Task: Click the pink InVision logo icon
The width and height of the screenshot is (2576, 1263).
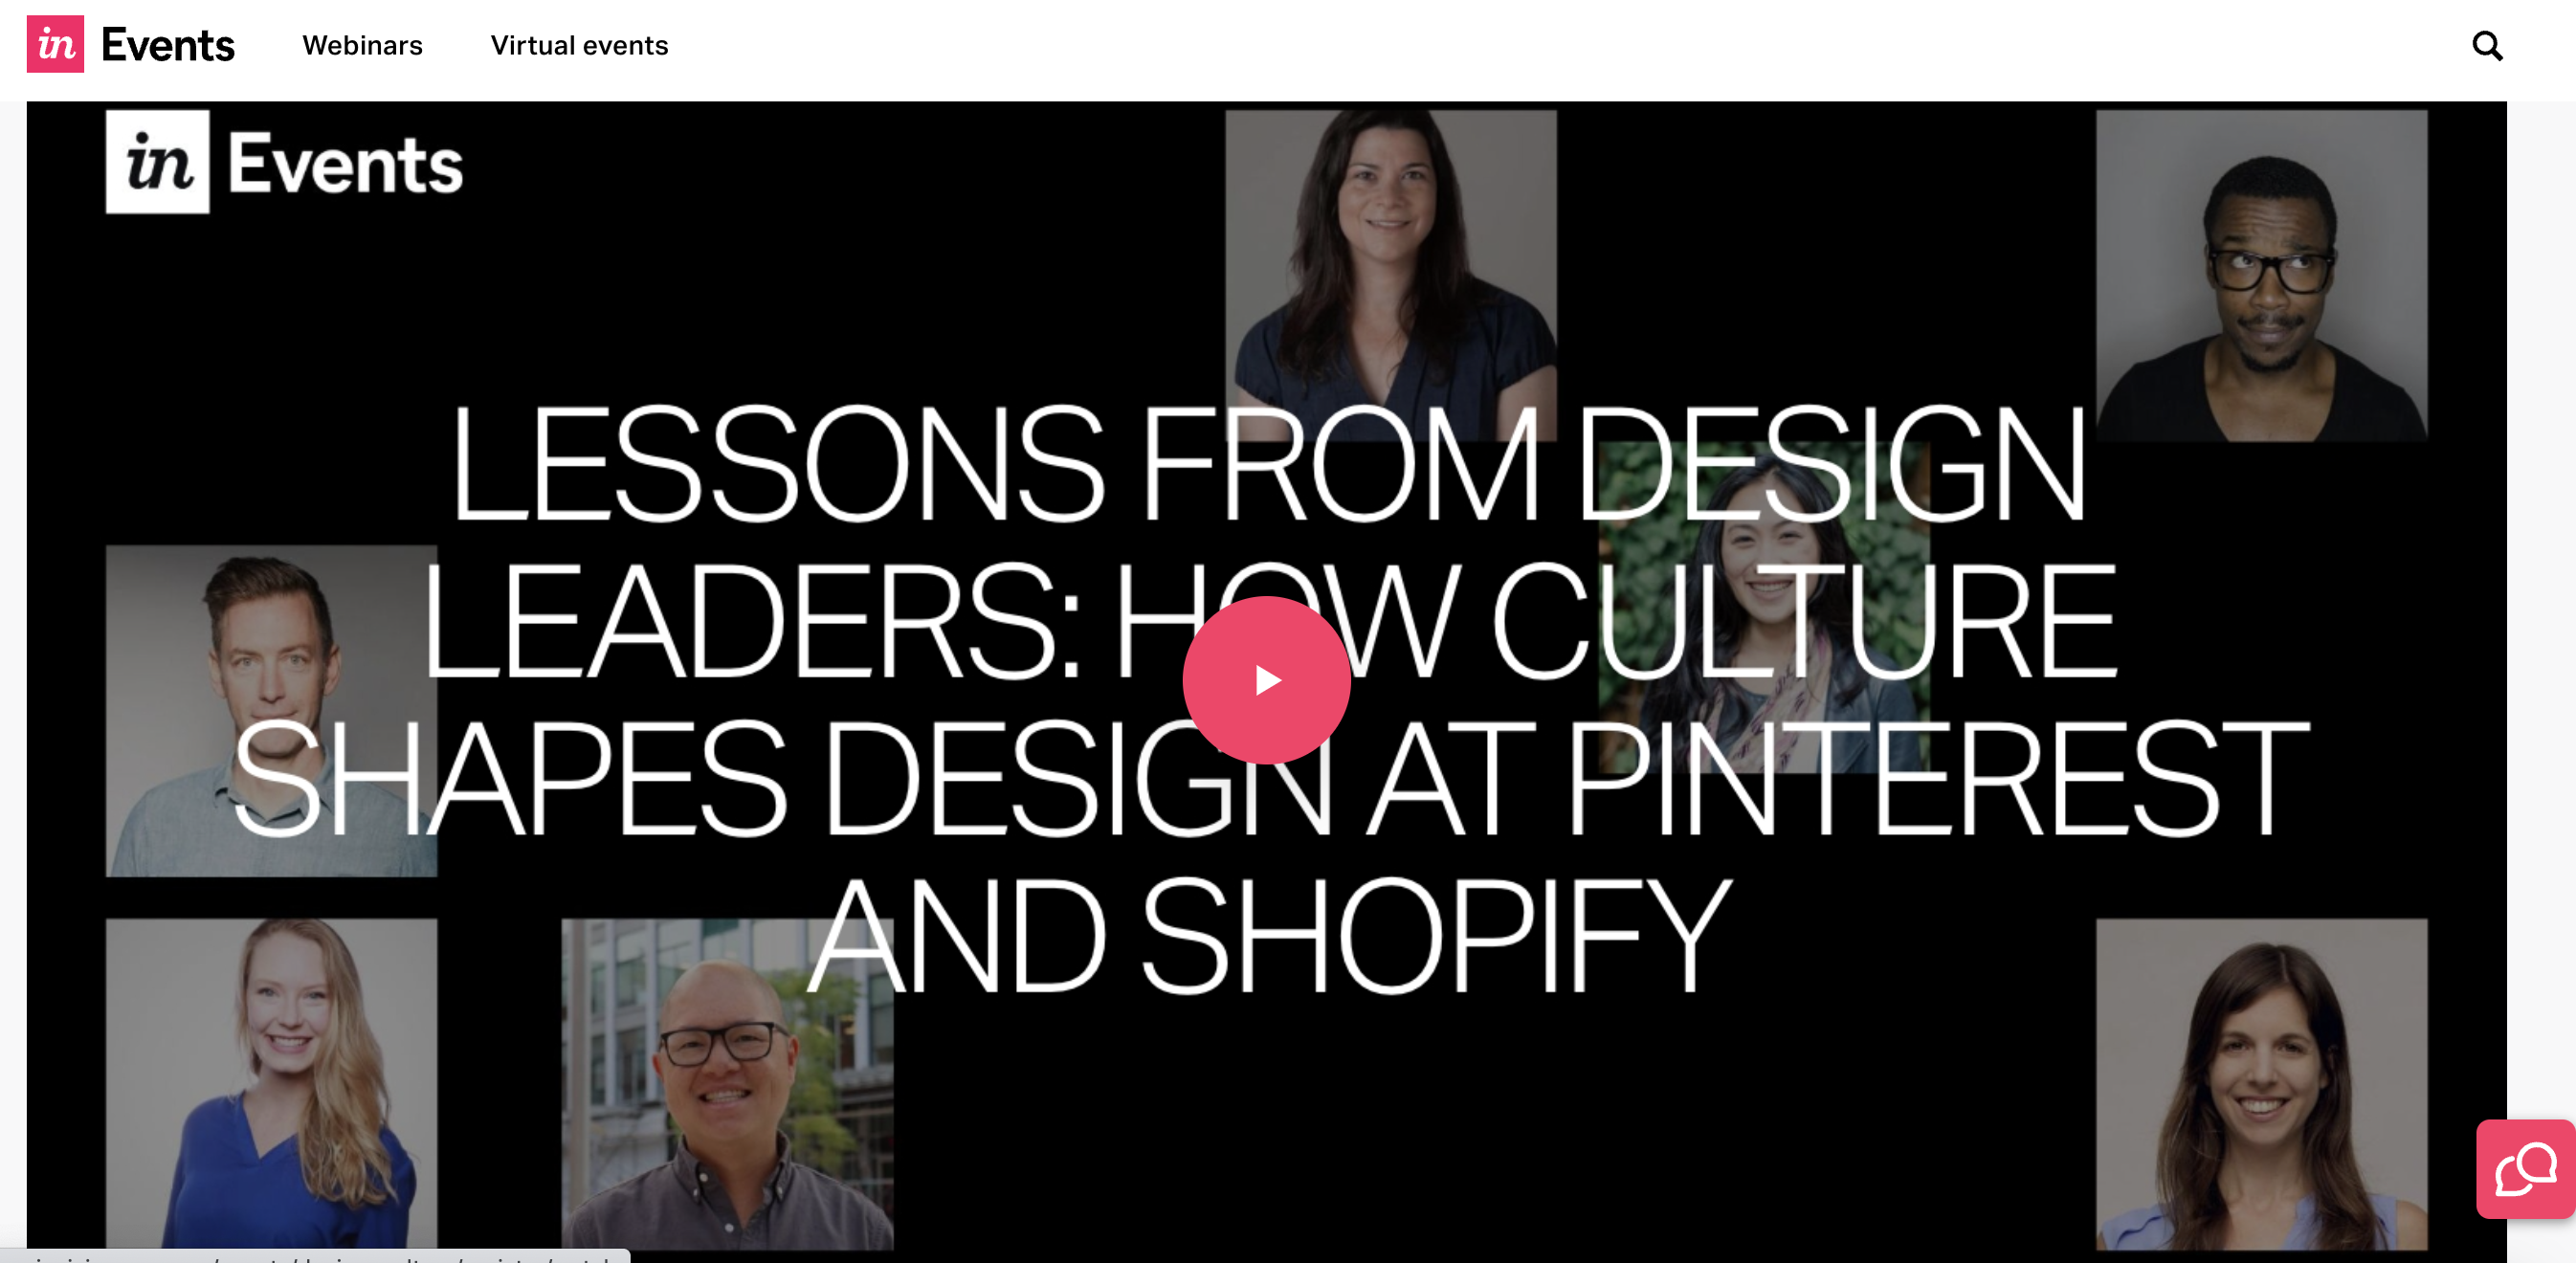Action: tap(55, 44)
